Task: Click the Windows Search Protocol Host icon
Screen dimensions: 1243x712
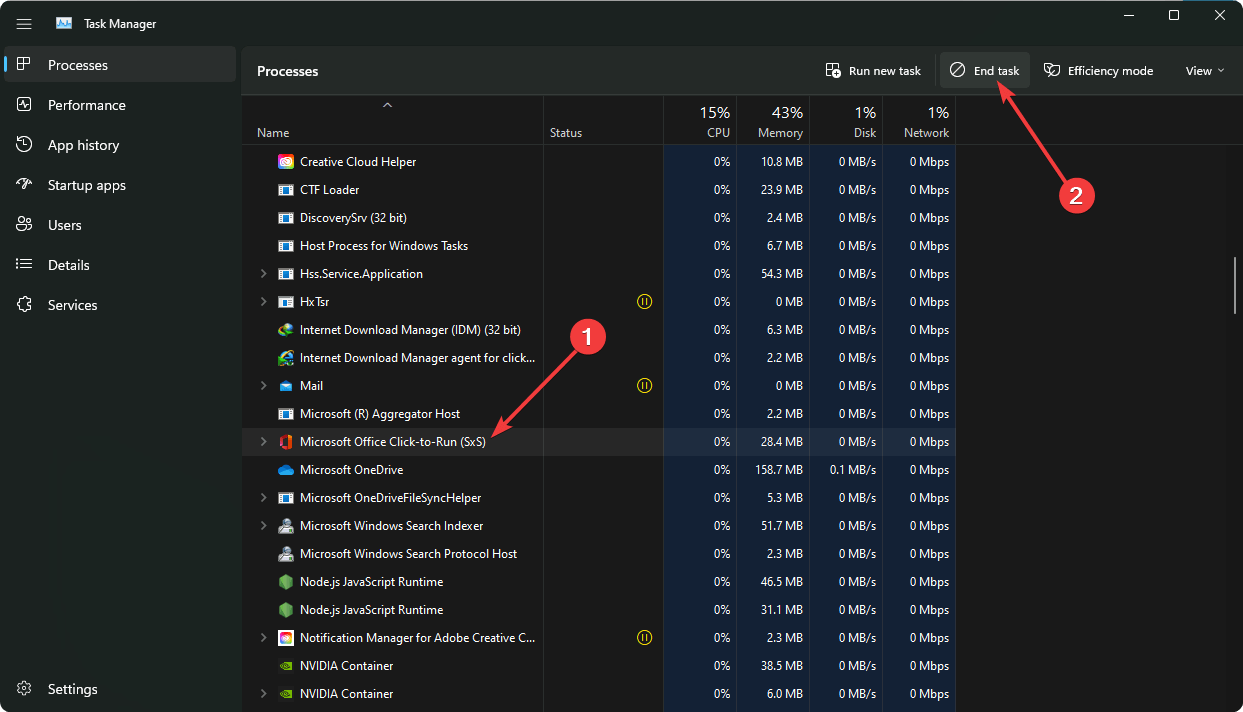Action: (x=285, y=554)
